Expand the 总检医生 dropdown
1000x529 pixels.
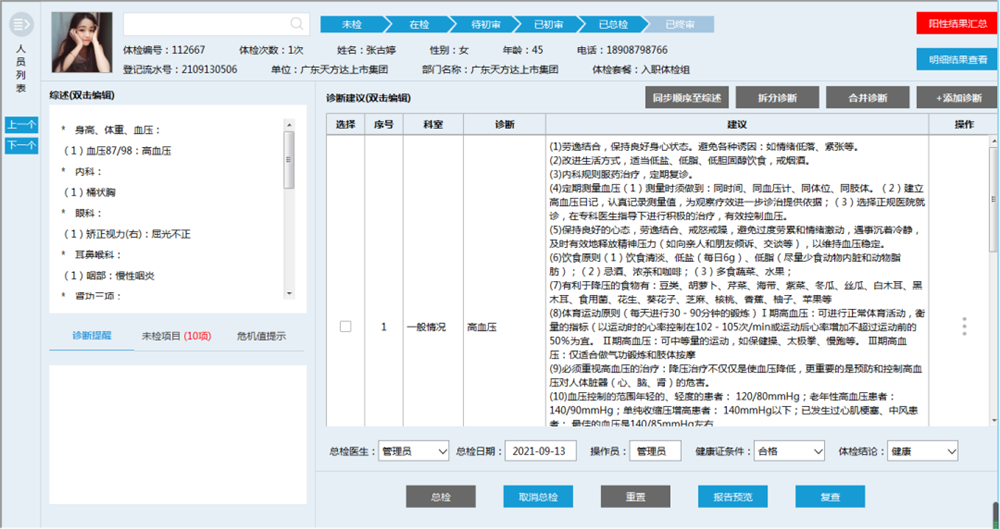pos(414,451)
